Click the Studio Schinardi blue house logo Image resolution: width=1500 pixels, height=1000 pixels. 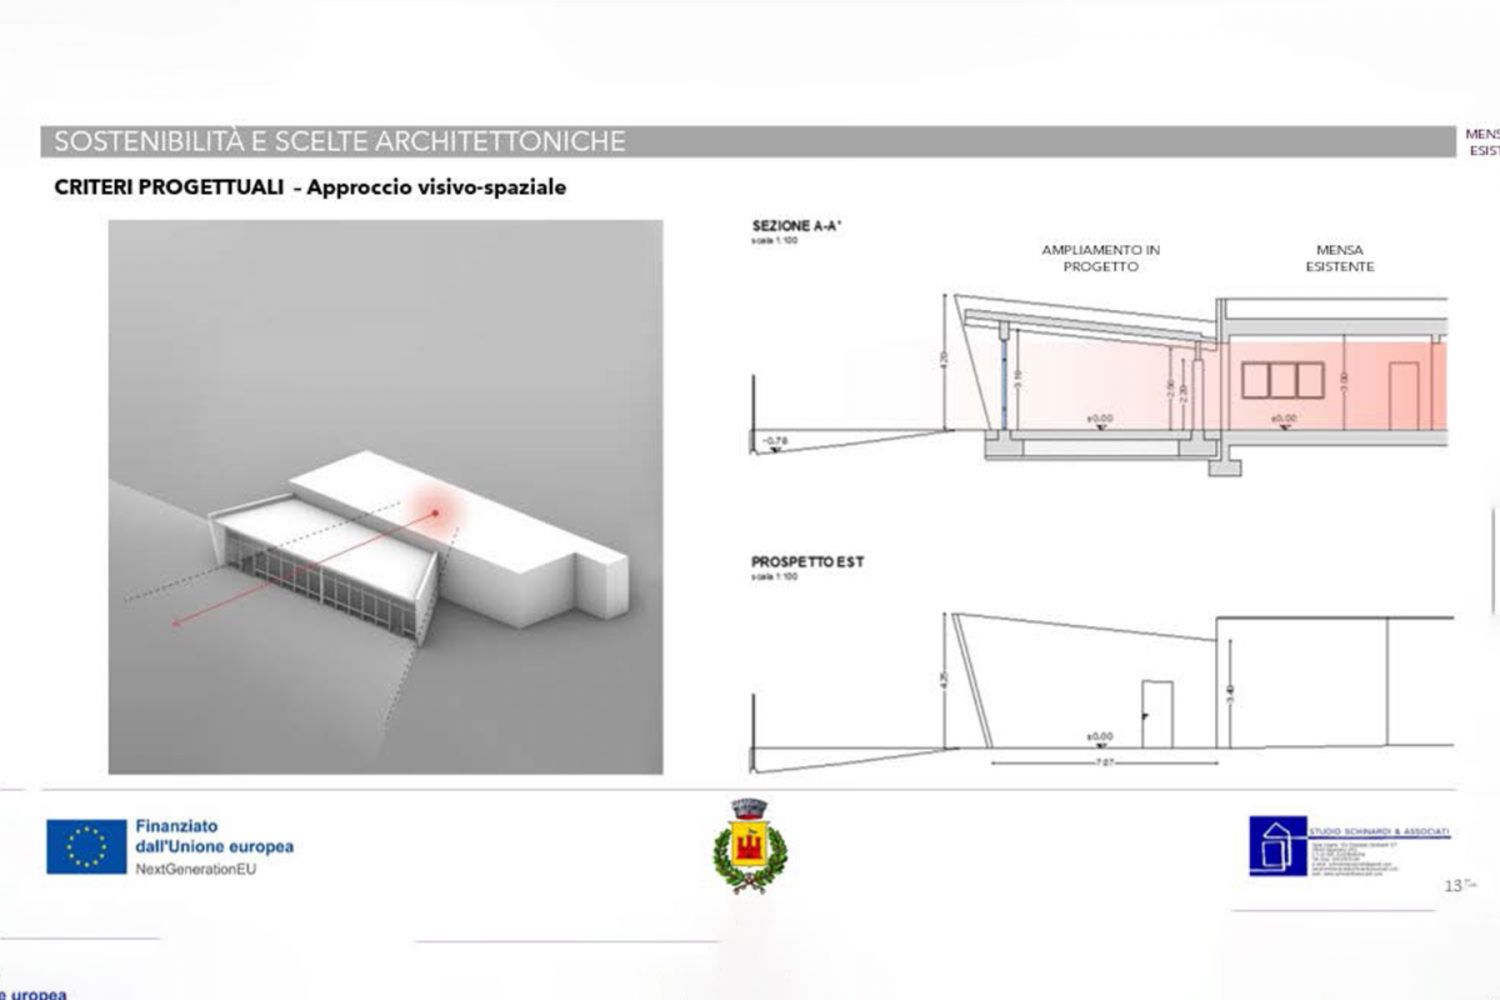[x=1277, y=846]
